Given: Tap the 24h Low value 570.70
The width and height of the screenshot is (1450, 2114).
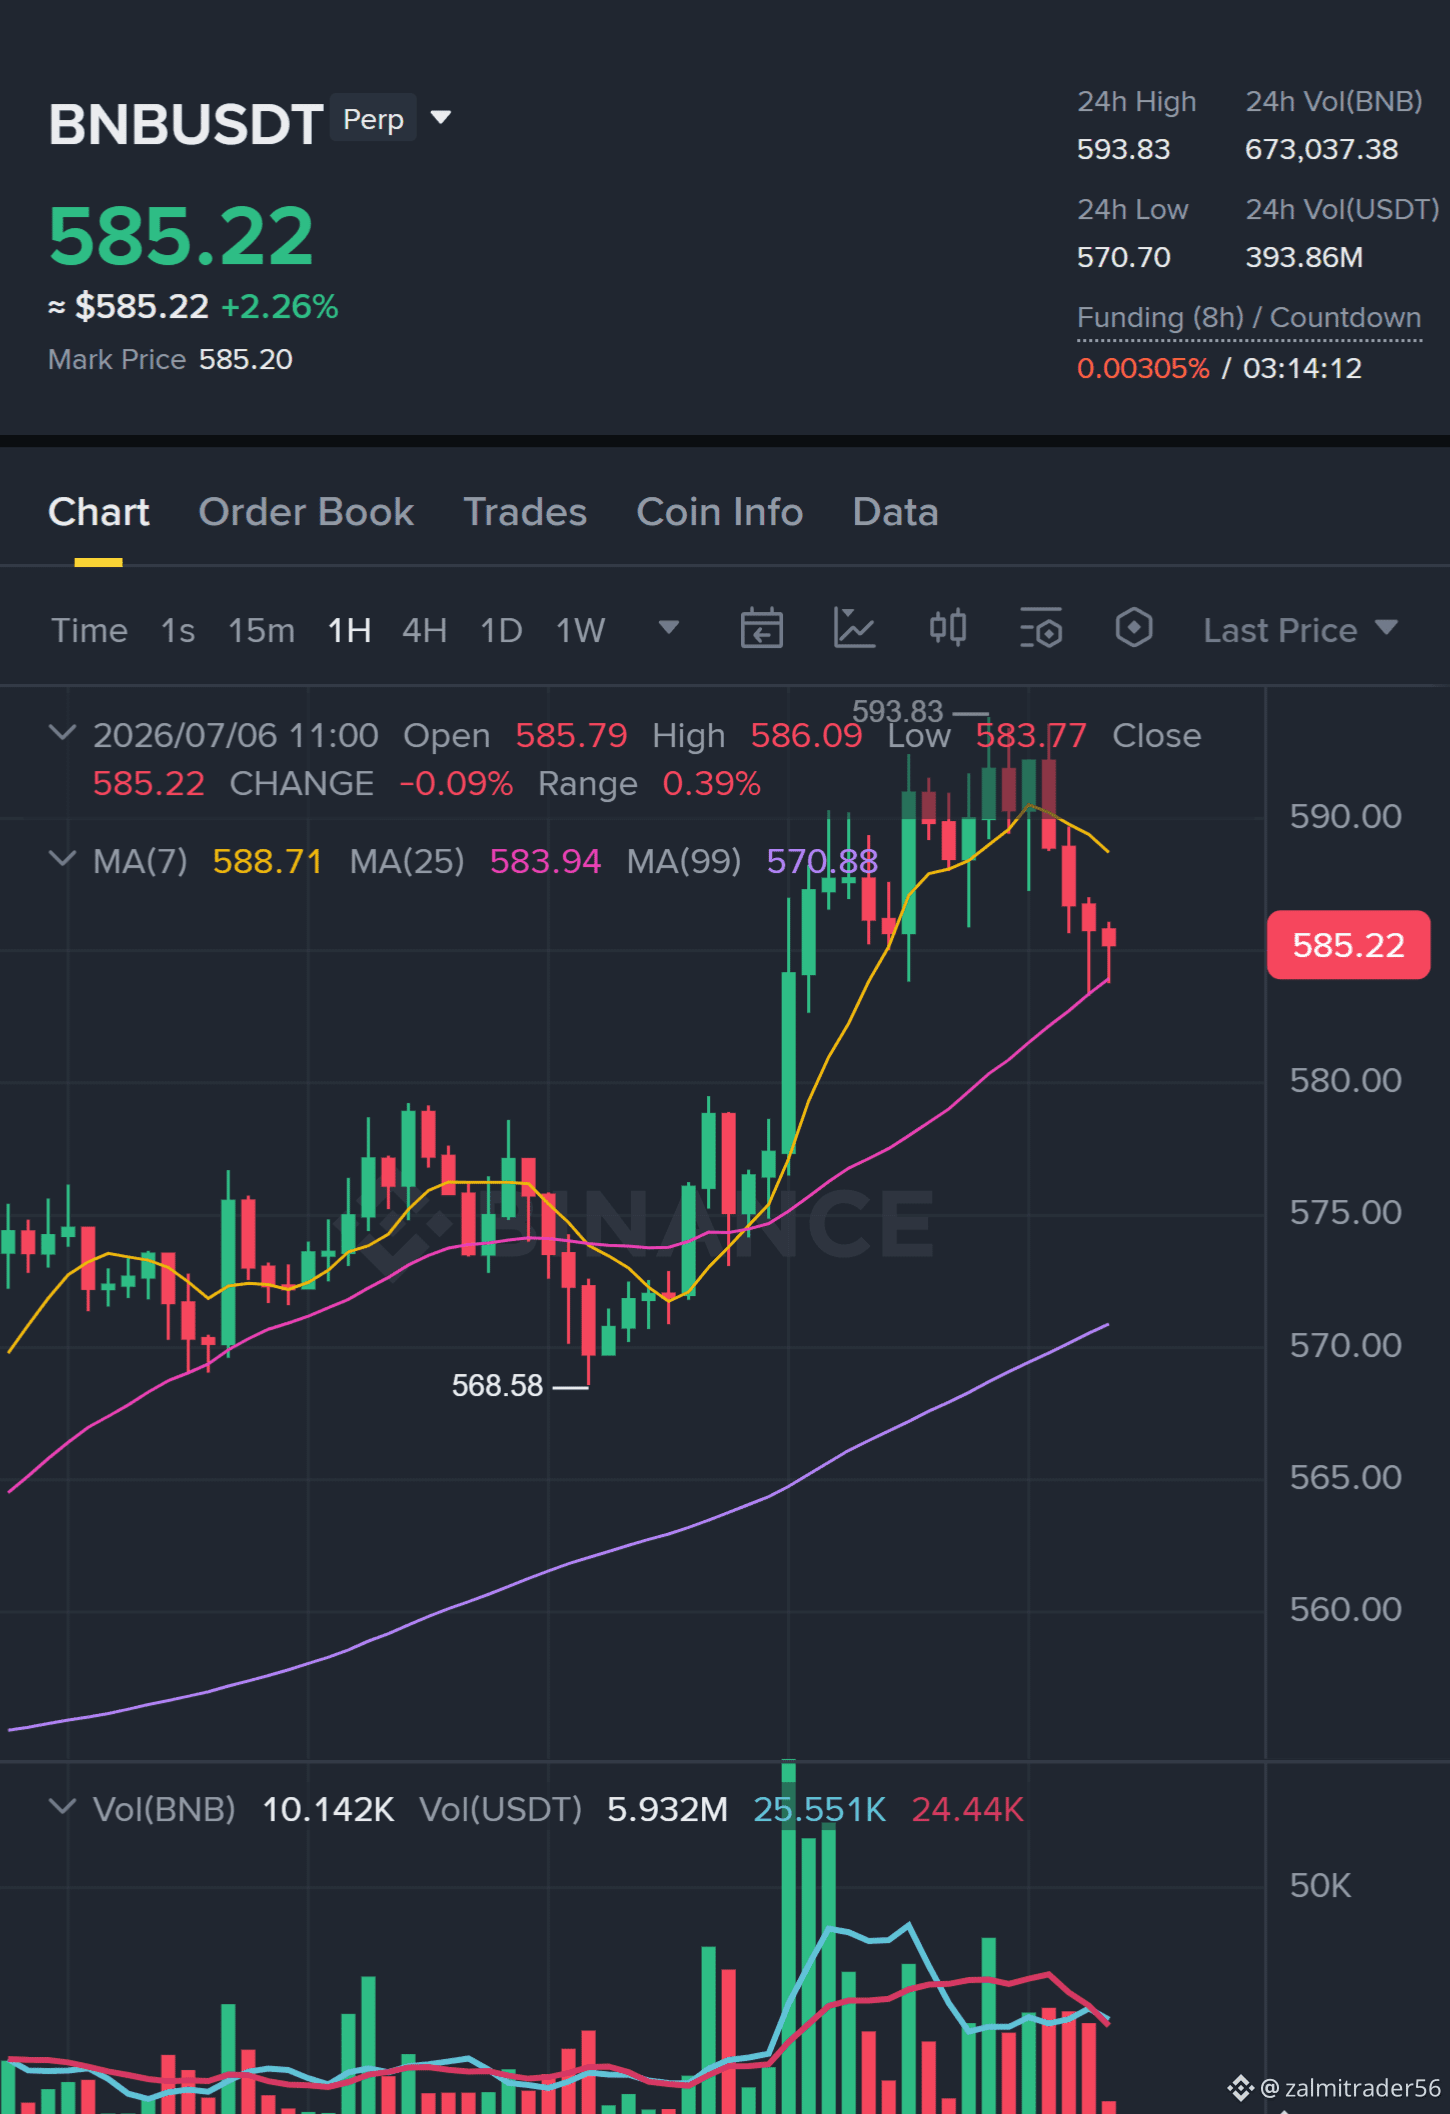Looking at the screenshot, I should pos(1123,257).
